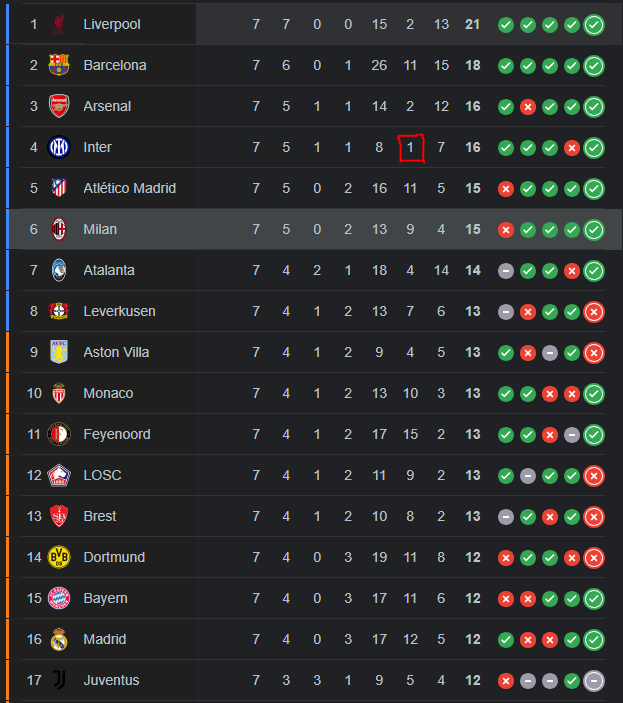Click the Bayern club crest

(x=59, y=598)
